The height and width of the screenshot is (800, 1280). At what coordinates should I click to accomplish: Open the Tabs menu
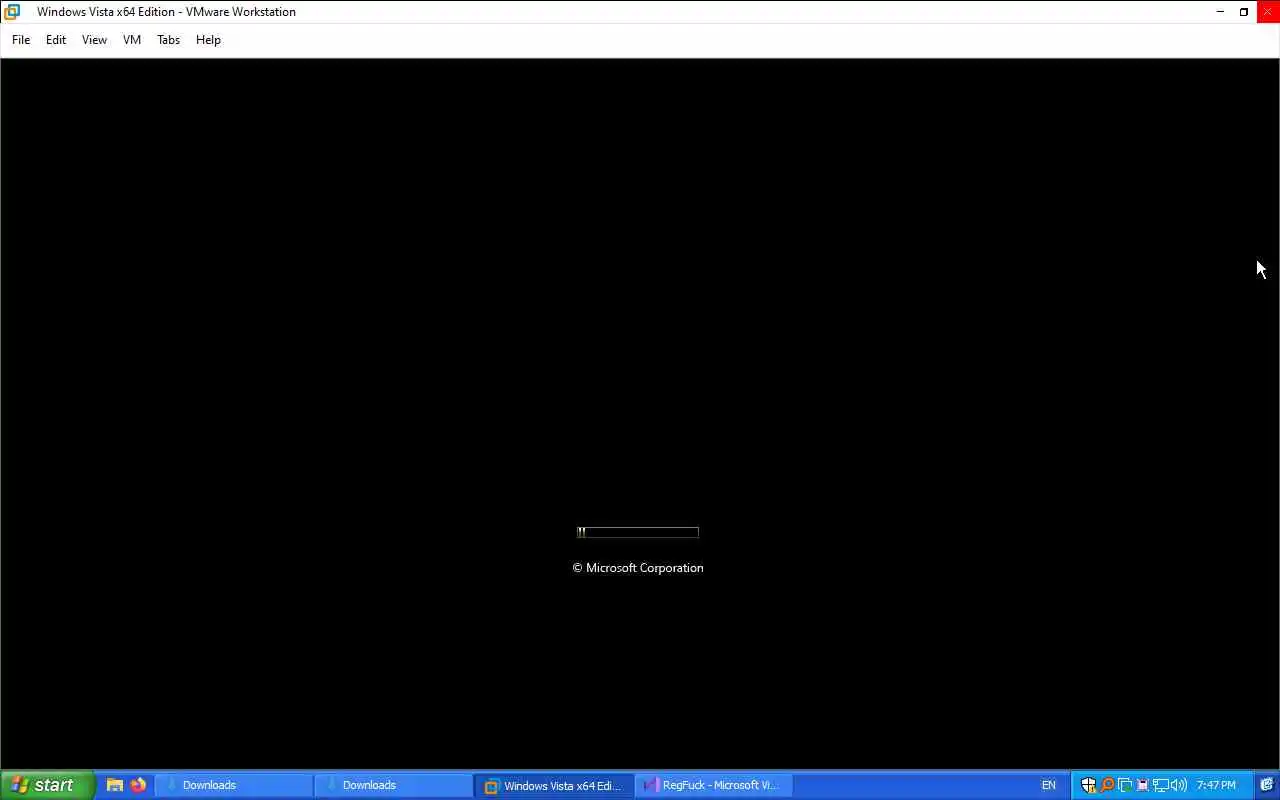[168, 40]
